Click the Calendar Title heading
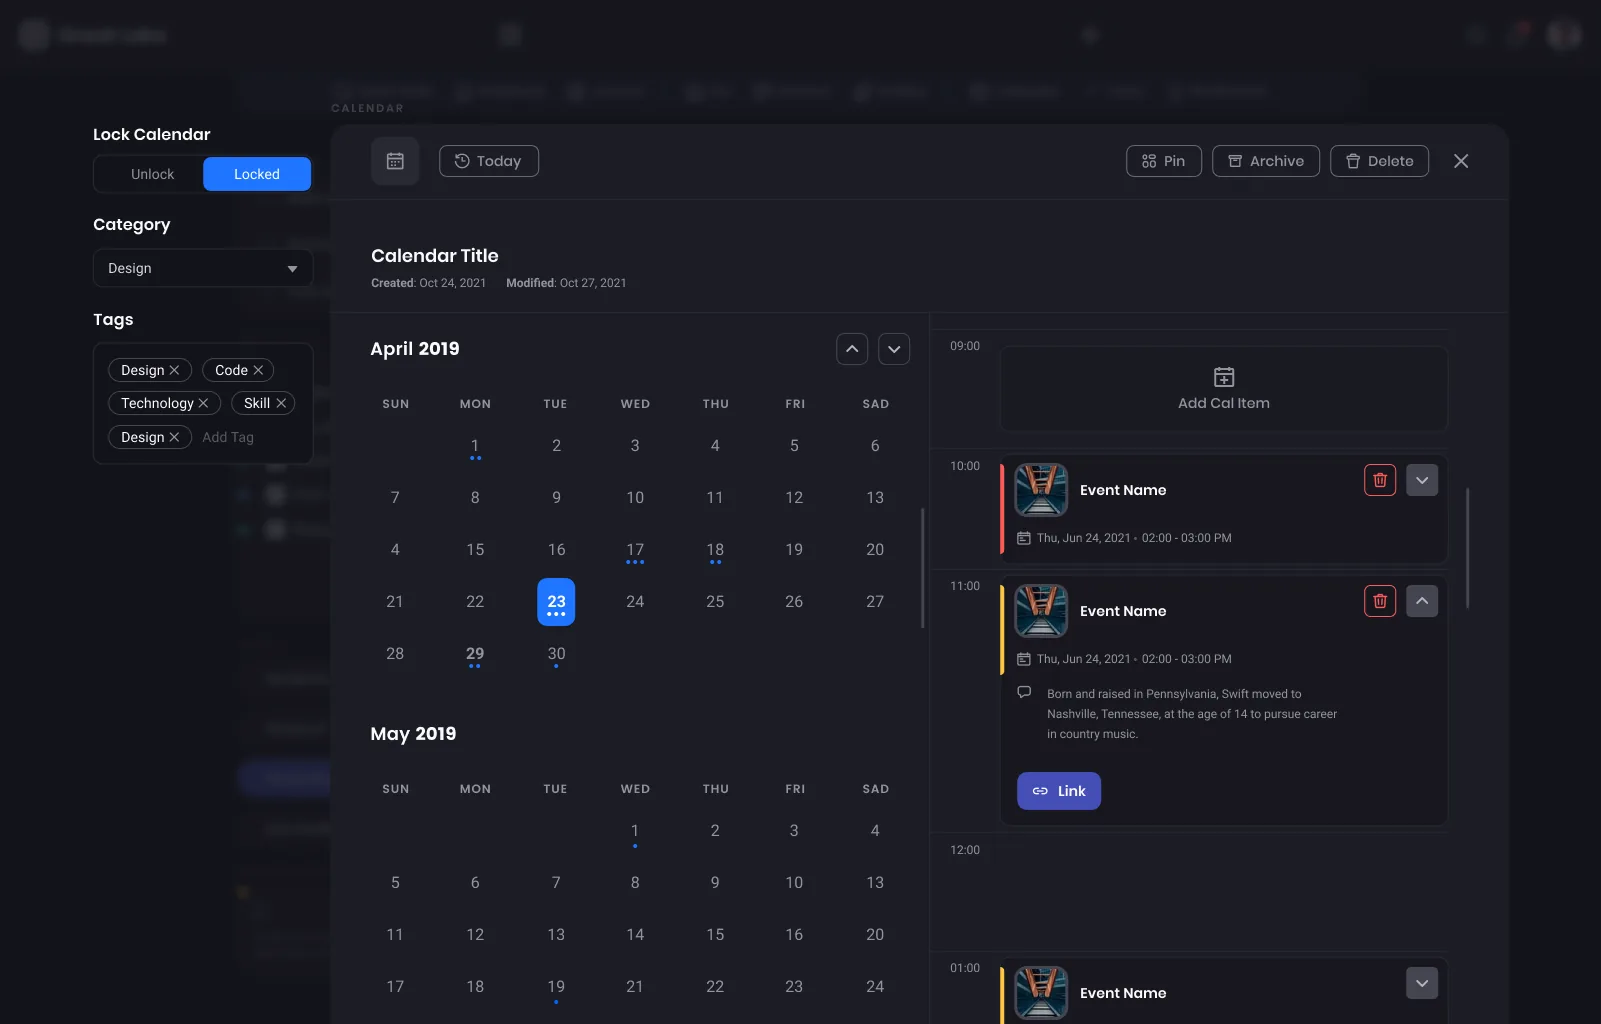1601x1024 pixels. click(x=435, y=256)
